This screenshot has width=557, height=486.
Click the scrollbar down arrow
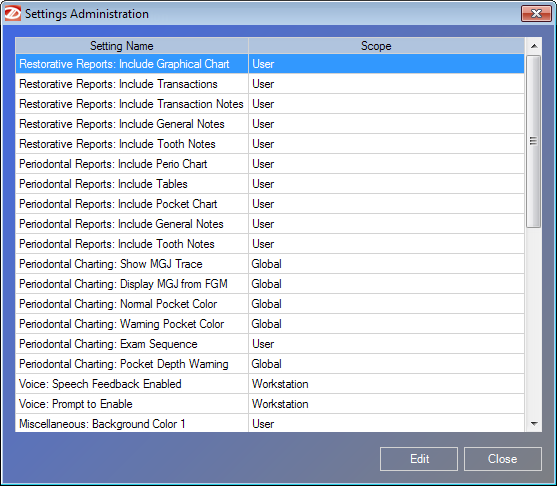pos(534,423)
